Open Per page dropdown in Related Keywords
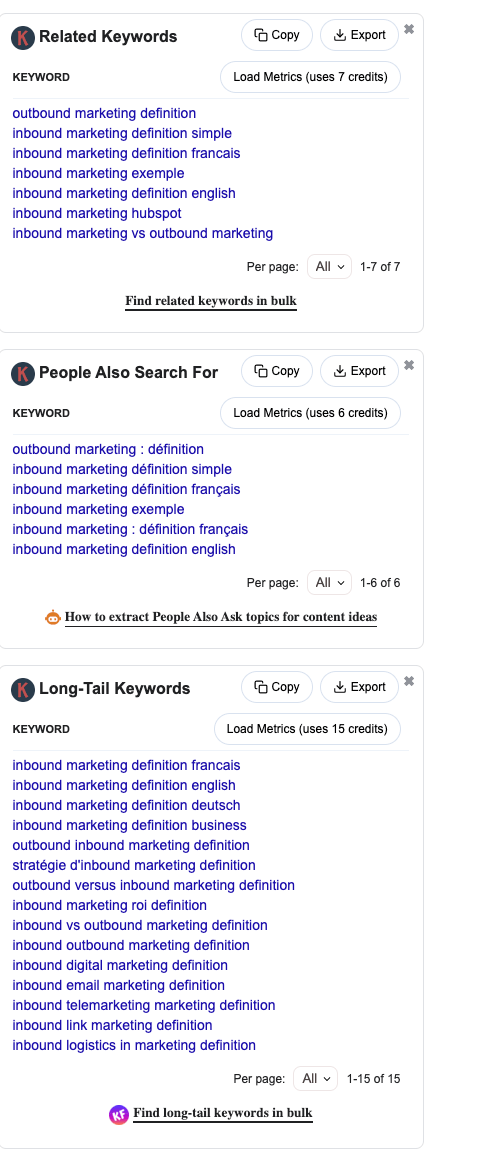Viewport: 487px width, 1162px height. 330,267
